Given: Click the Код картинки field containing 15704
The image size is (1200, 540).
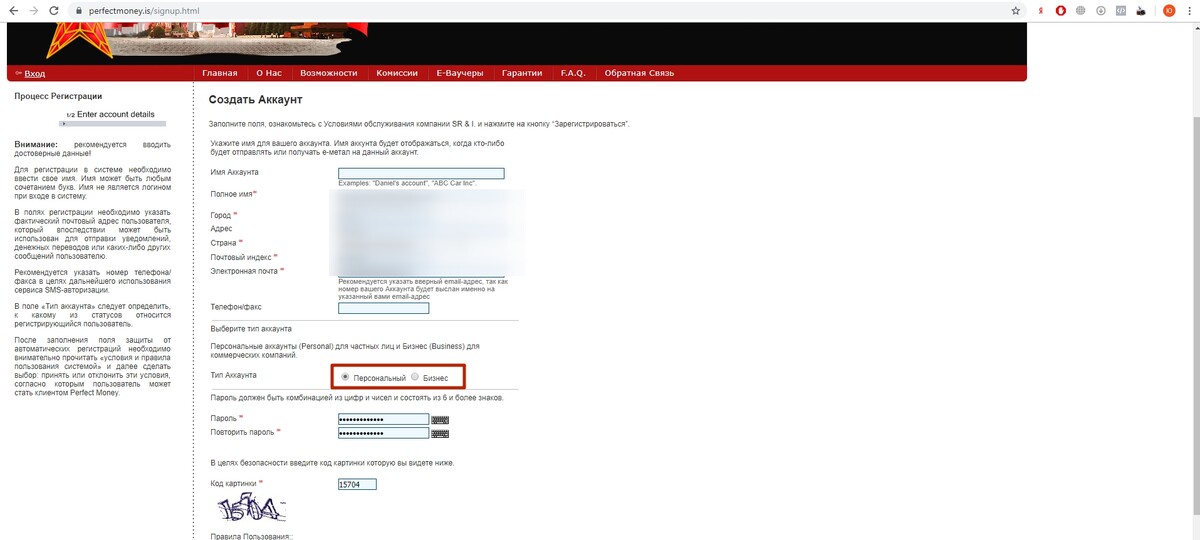Looking at the screenshot, I should pos(357,484).
